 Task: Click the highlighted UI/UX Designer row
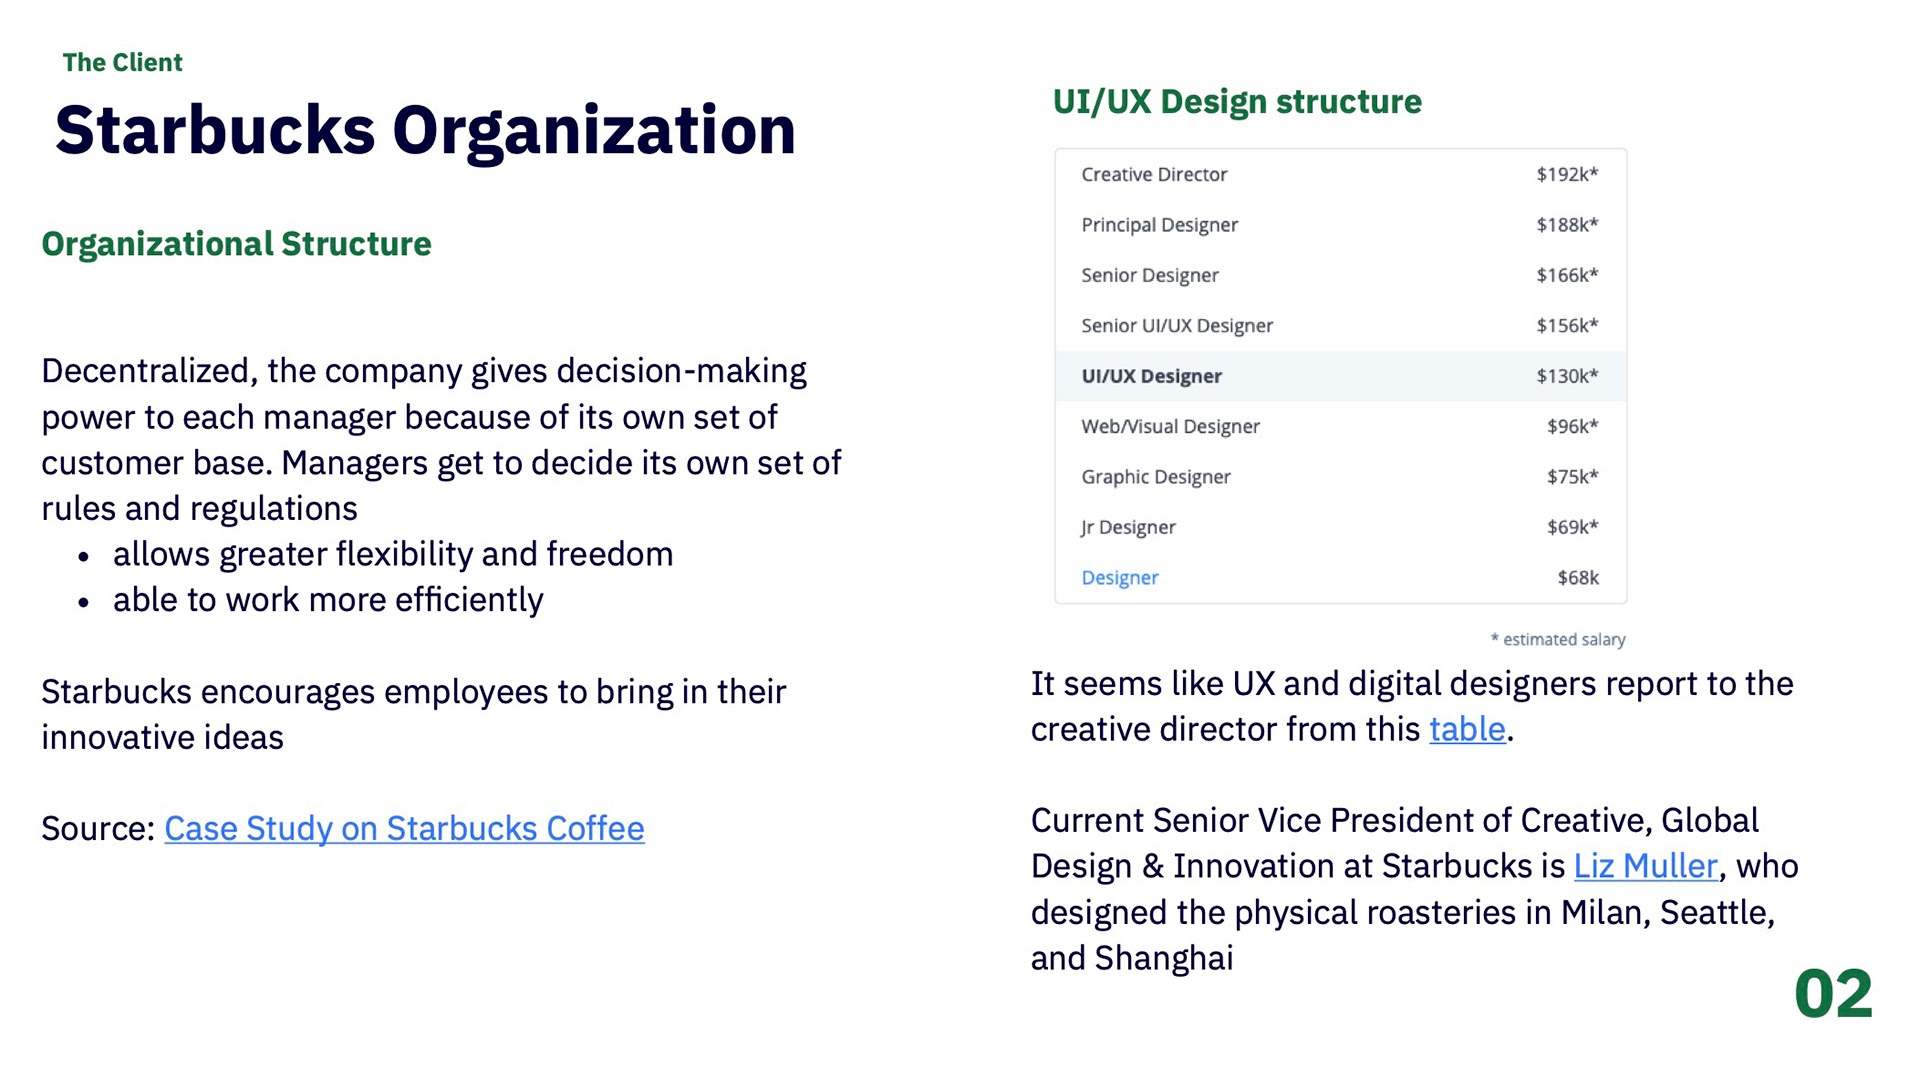(x=1341, y=376)
